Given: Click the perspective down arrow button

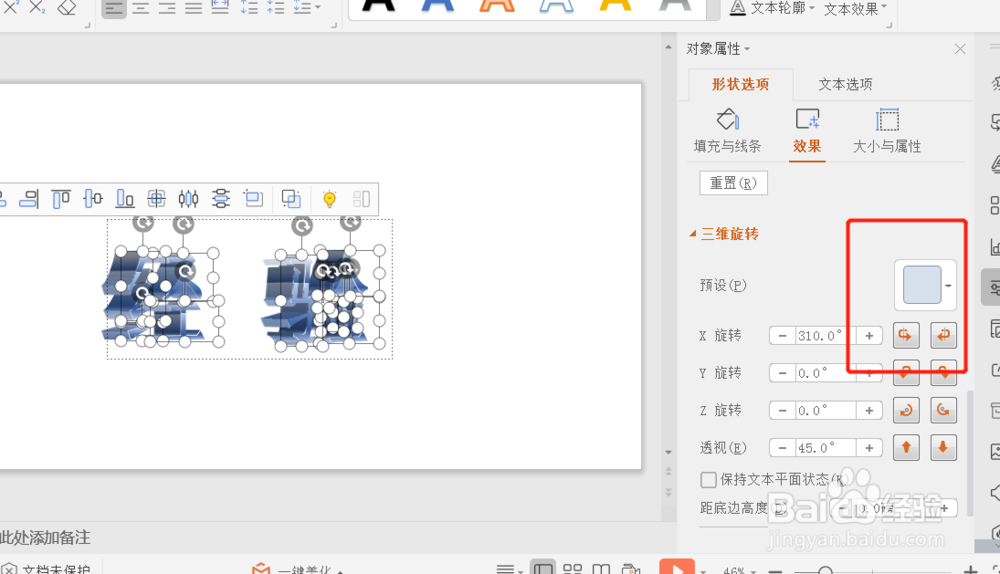Looking at the screenshot, I should pyautogui.click(x=943, y=448).
